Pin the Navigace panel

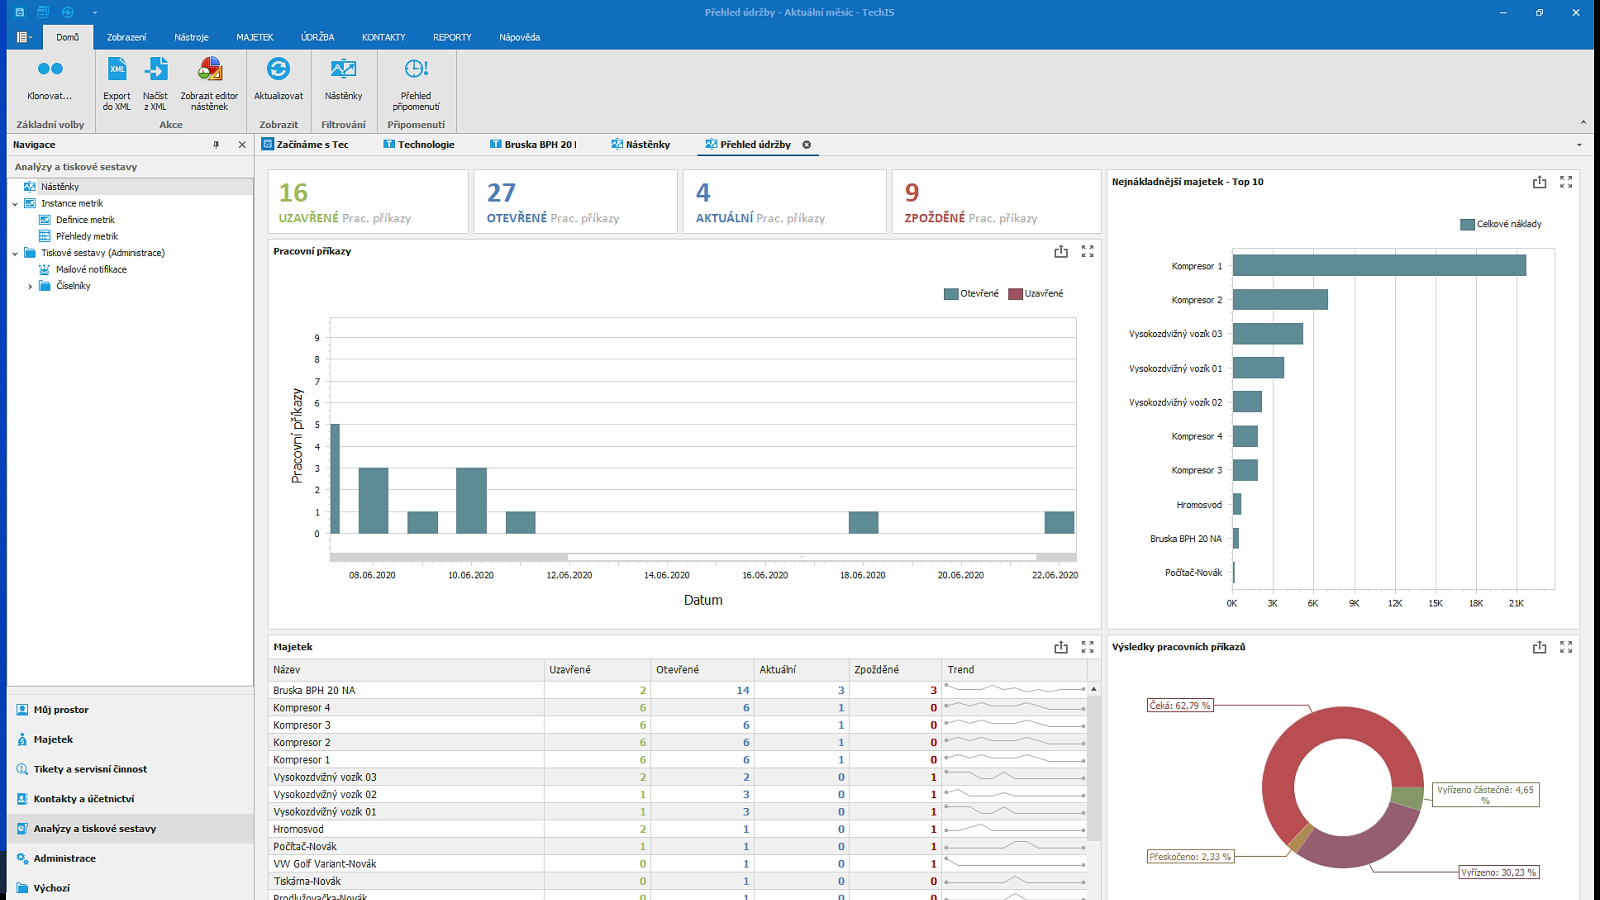[216, 145]
